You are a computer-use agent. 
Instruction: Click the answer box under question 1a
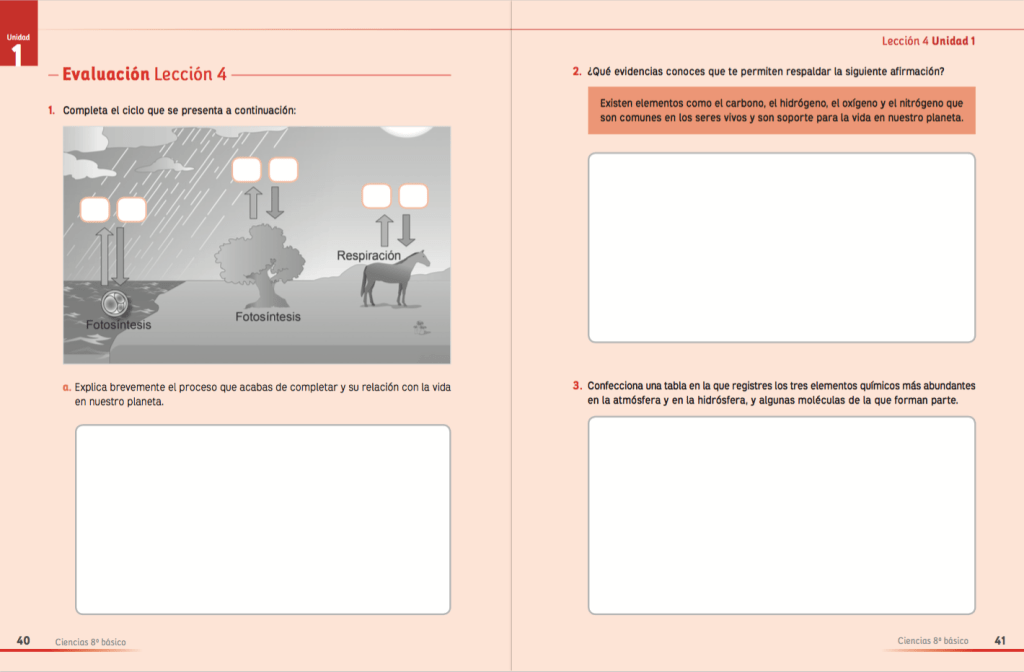pos(262,519)
